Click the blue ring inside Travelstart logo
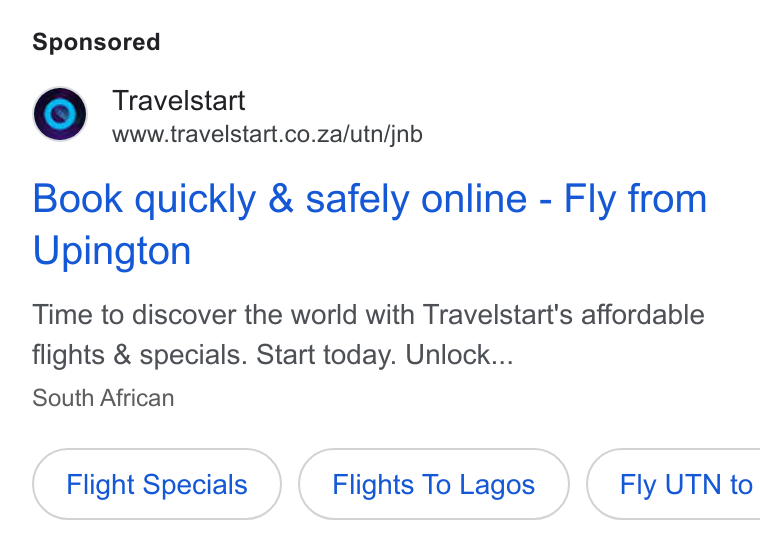Image resolution: width=760 pixels, height=552 pixels. click(x=60, y=114)
